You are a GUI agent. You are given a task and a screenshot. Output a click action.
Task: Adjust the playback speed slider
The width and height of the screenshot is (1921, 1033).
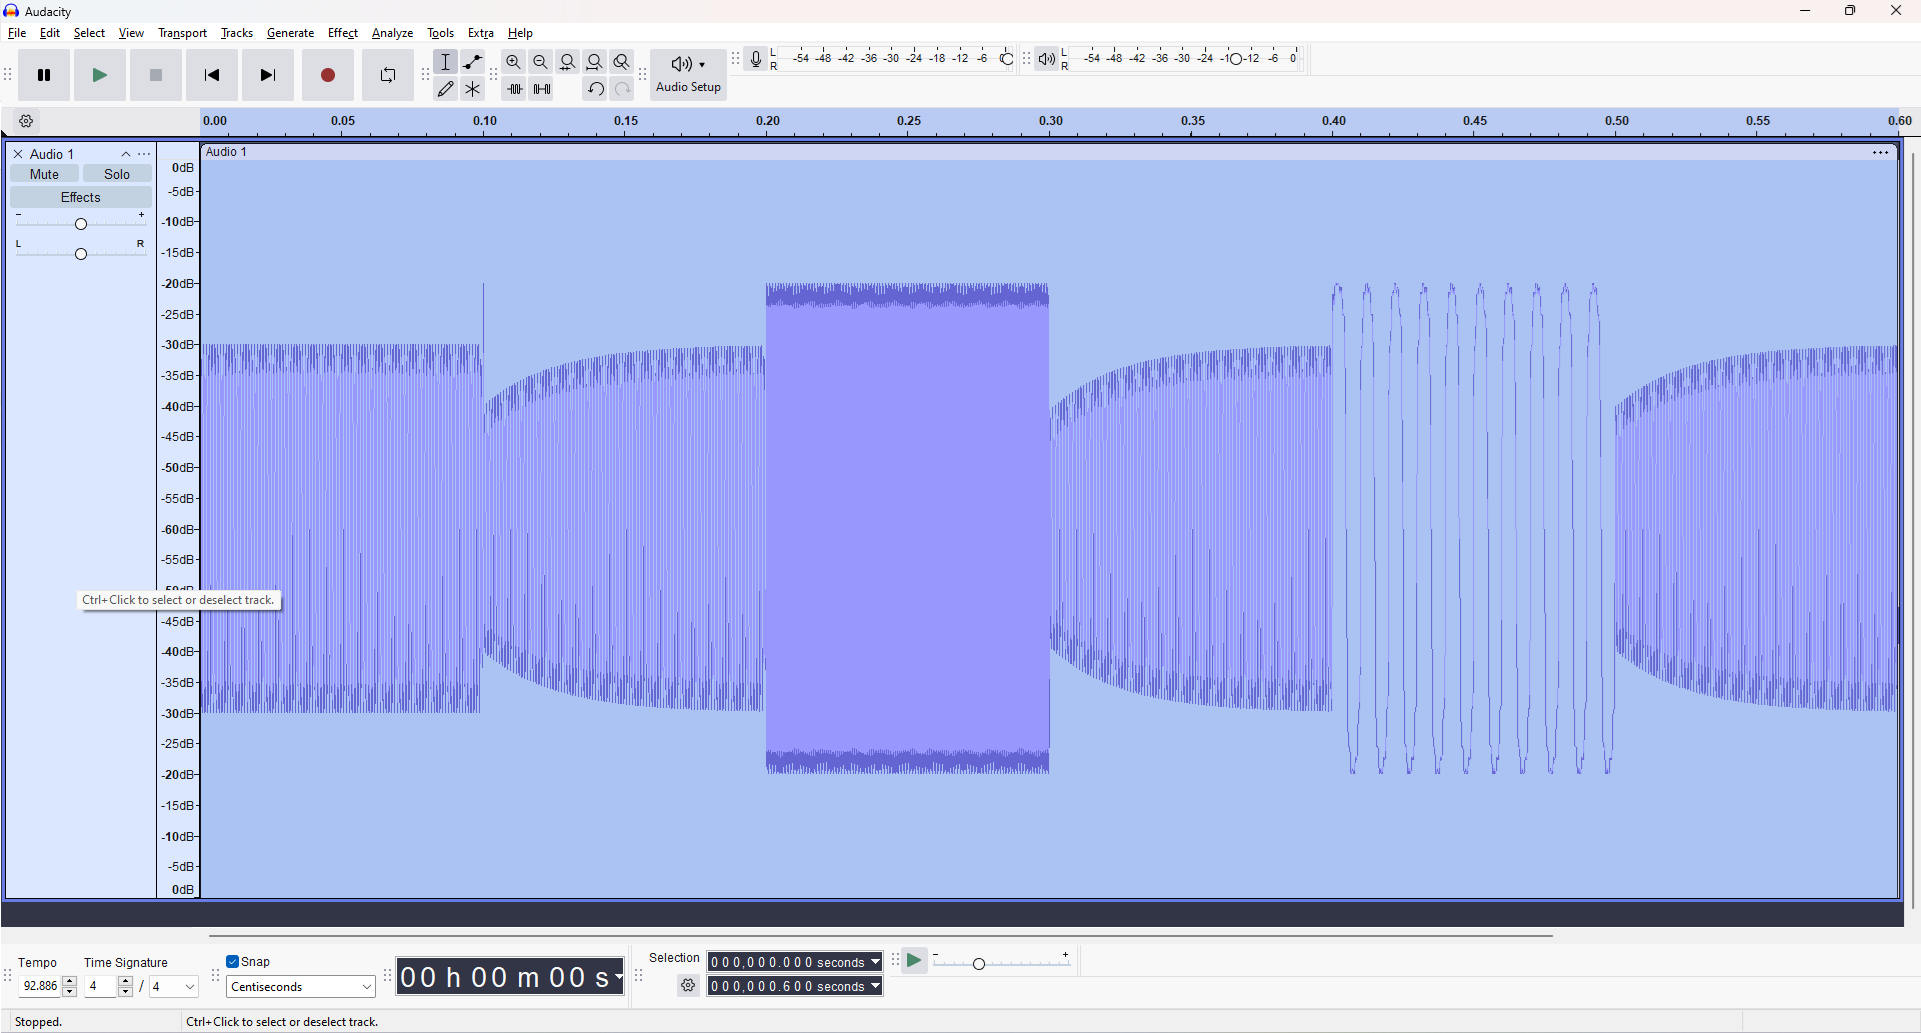pyautogui.click(x=978, y=963)
